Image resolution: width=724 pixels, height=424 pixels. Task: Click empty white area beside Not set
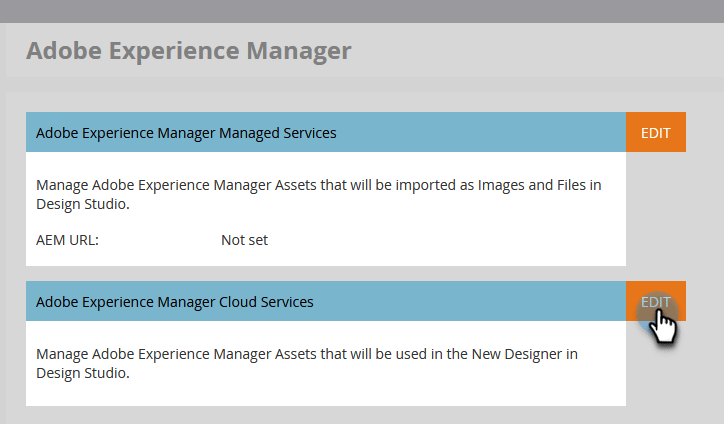(x=443, y=240)
